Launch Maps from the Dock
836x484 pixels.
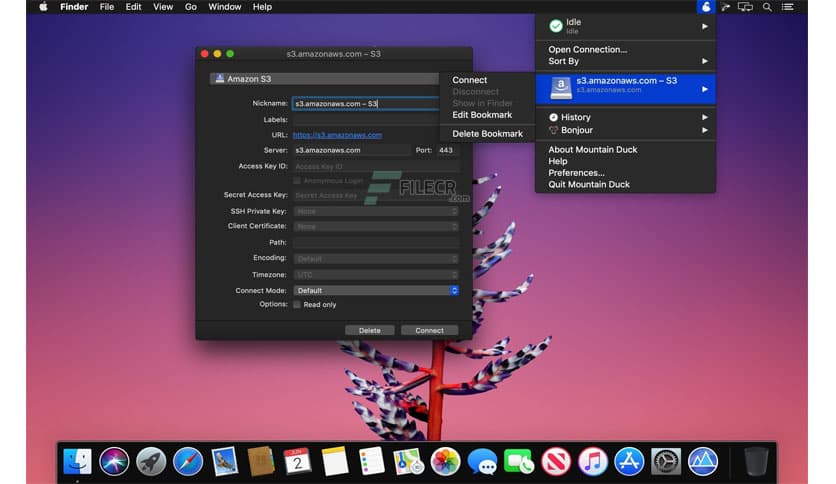[x=408, y=461]
